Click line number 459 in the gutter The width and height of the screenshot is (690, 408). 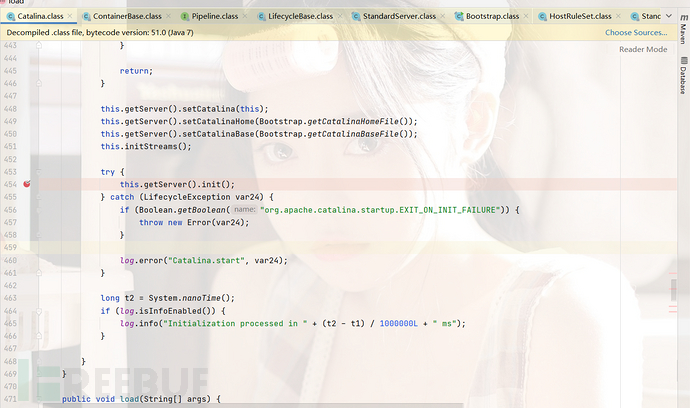pos(10,247)
